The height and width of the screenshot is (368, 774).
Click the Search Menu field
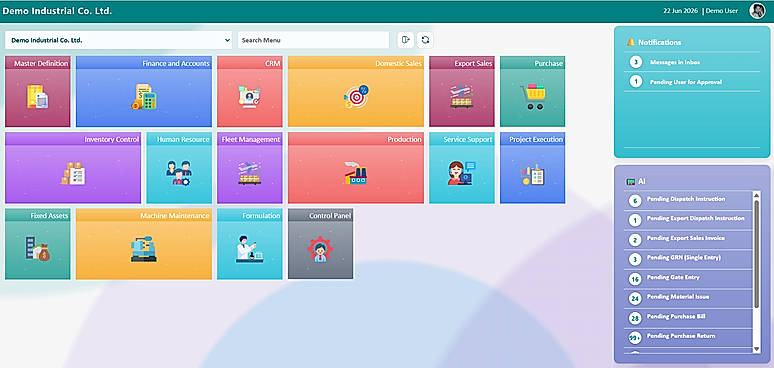[x=313, y=40]
